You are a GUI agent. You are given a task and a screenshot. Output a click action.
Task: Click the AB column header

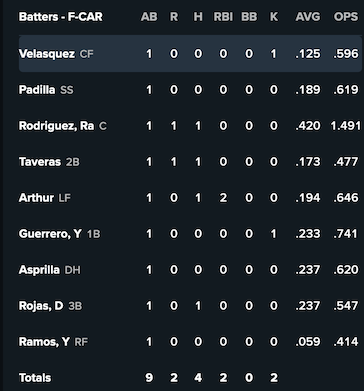tap(149, 17)
